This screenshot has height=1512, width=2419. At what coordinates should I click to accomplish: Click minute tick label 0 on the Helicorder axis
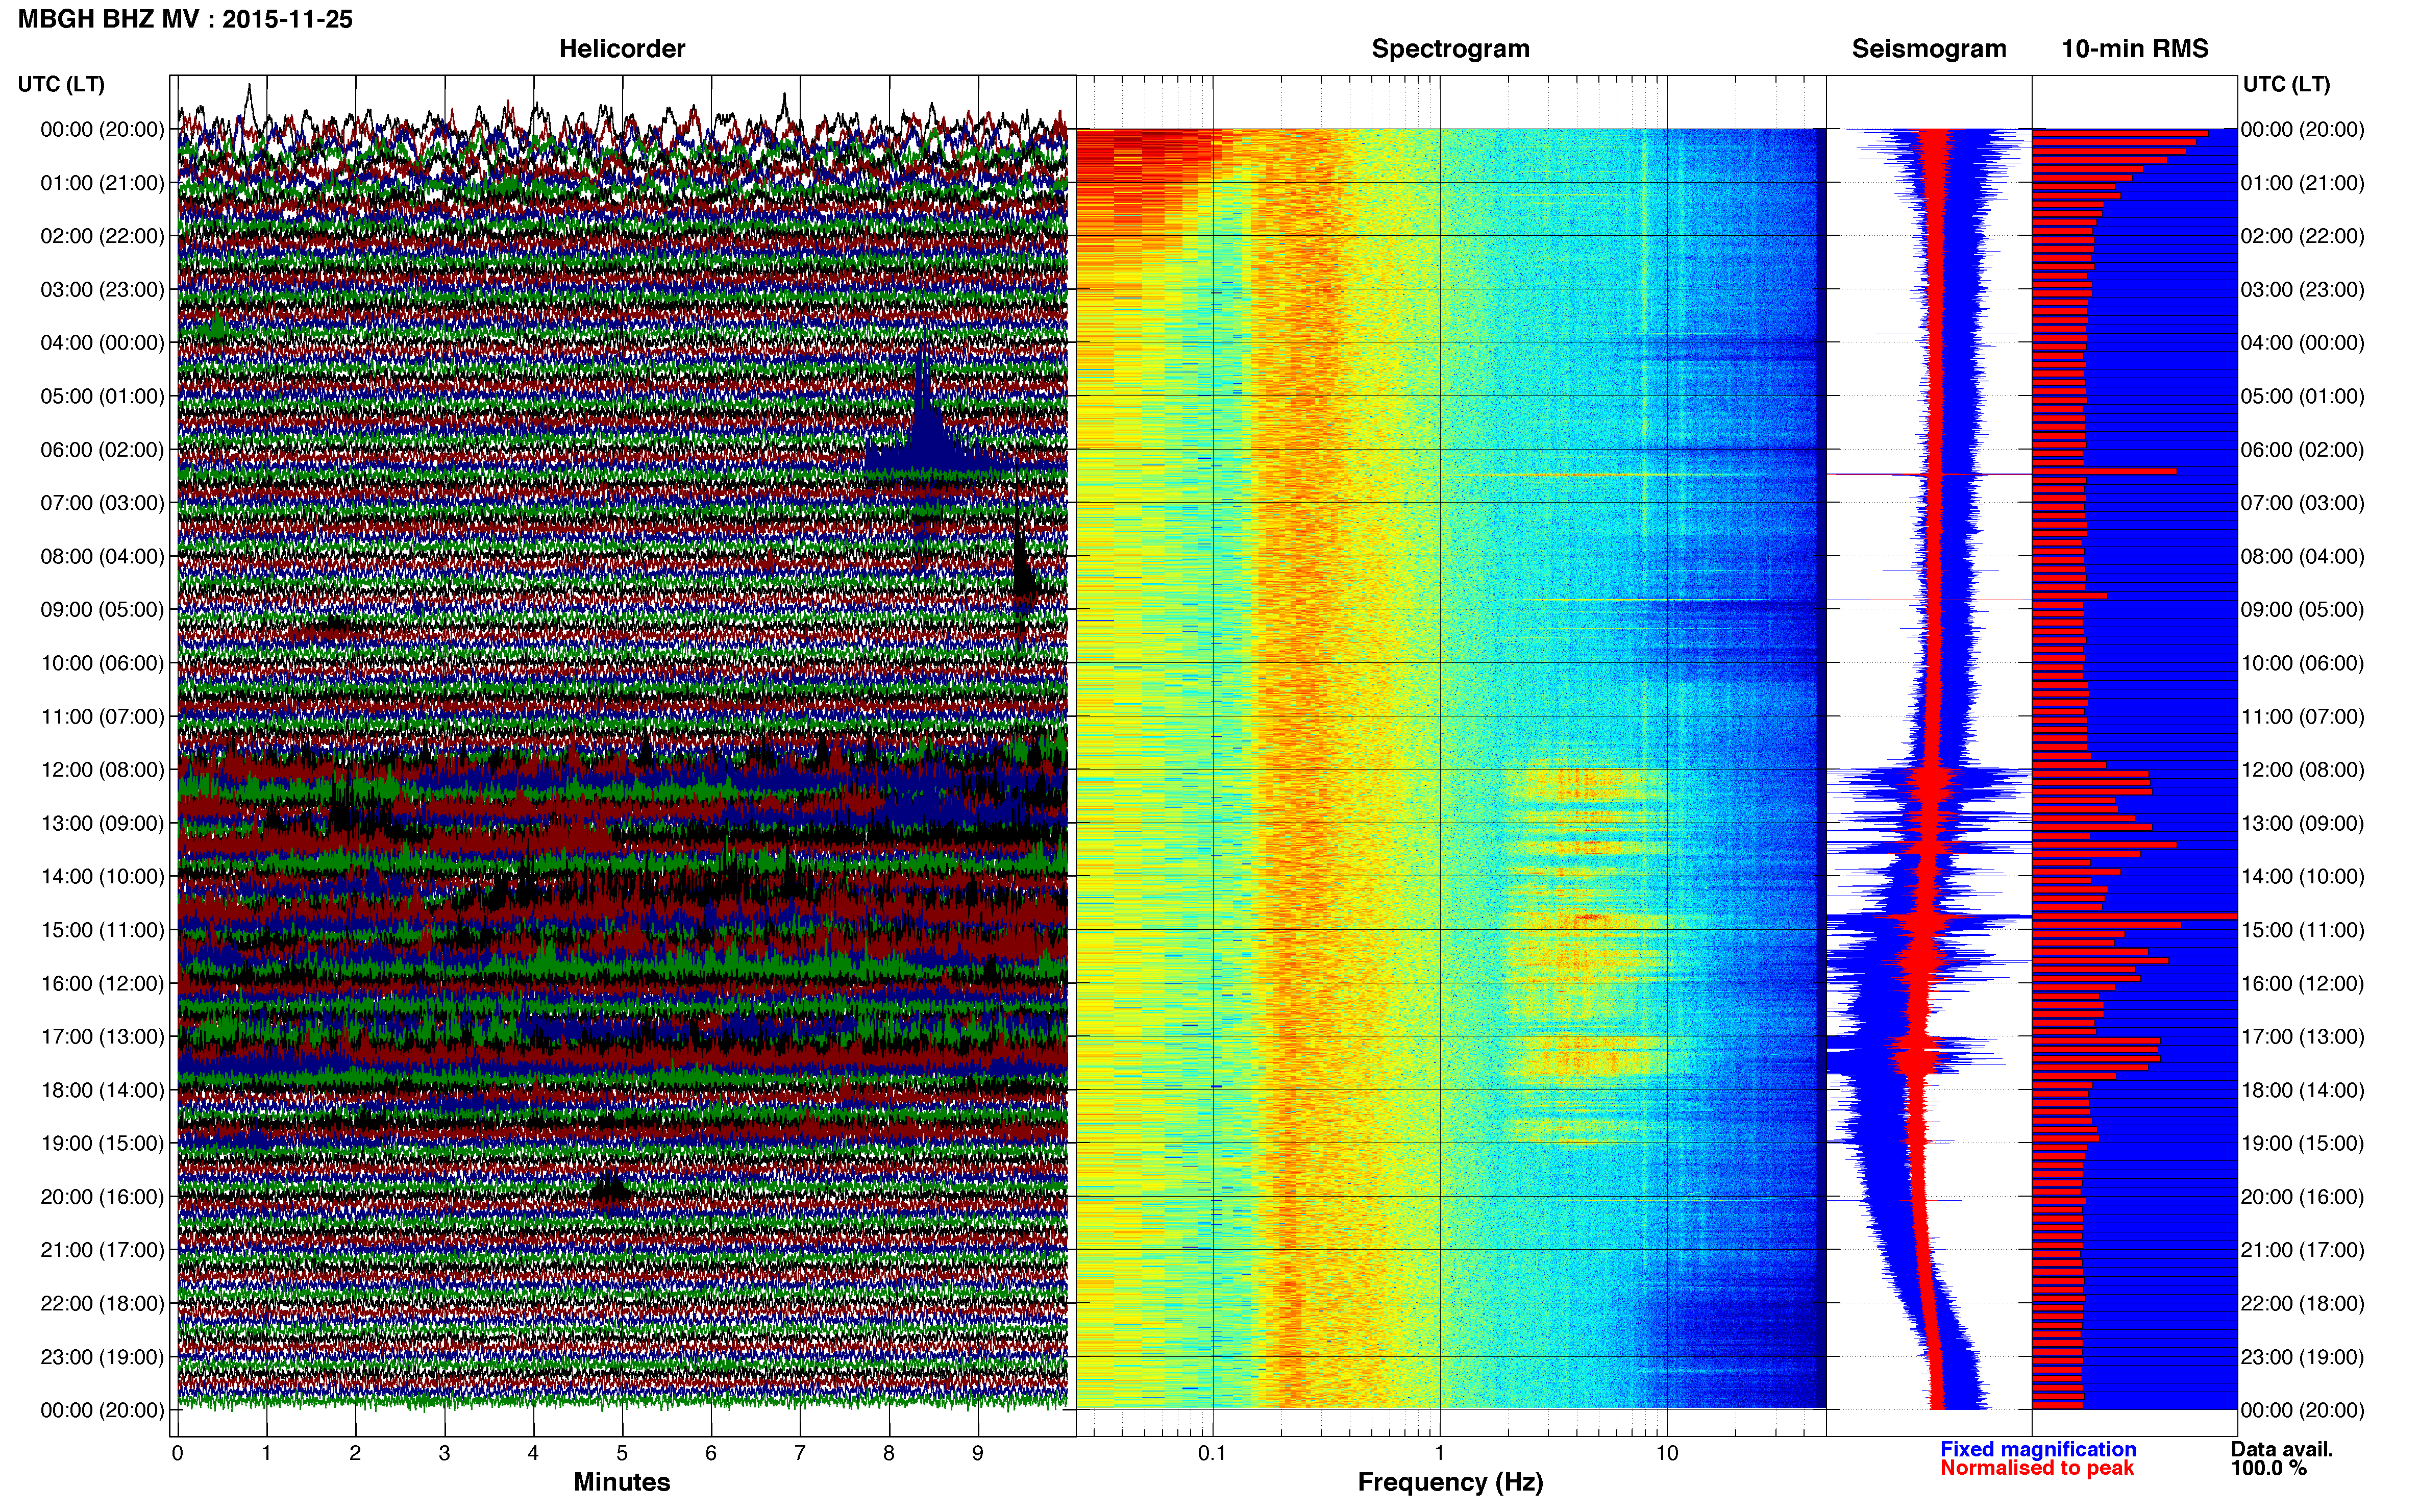[177, 1453]
